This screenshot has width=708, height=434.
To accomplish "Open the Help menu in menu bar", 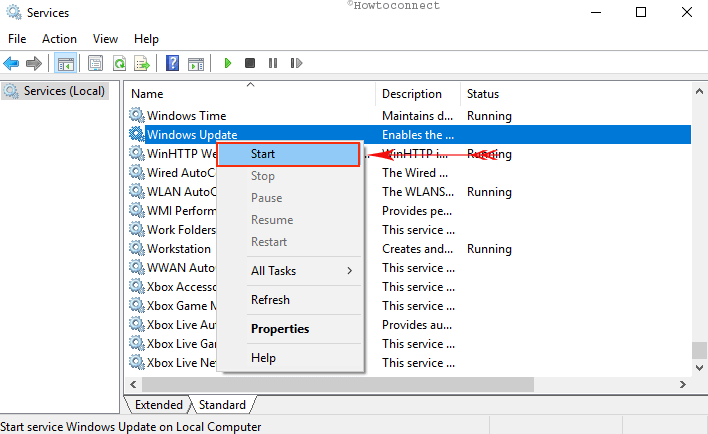I will [x=146, y=39].
